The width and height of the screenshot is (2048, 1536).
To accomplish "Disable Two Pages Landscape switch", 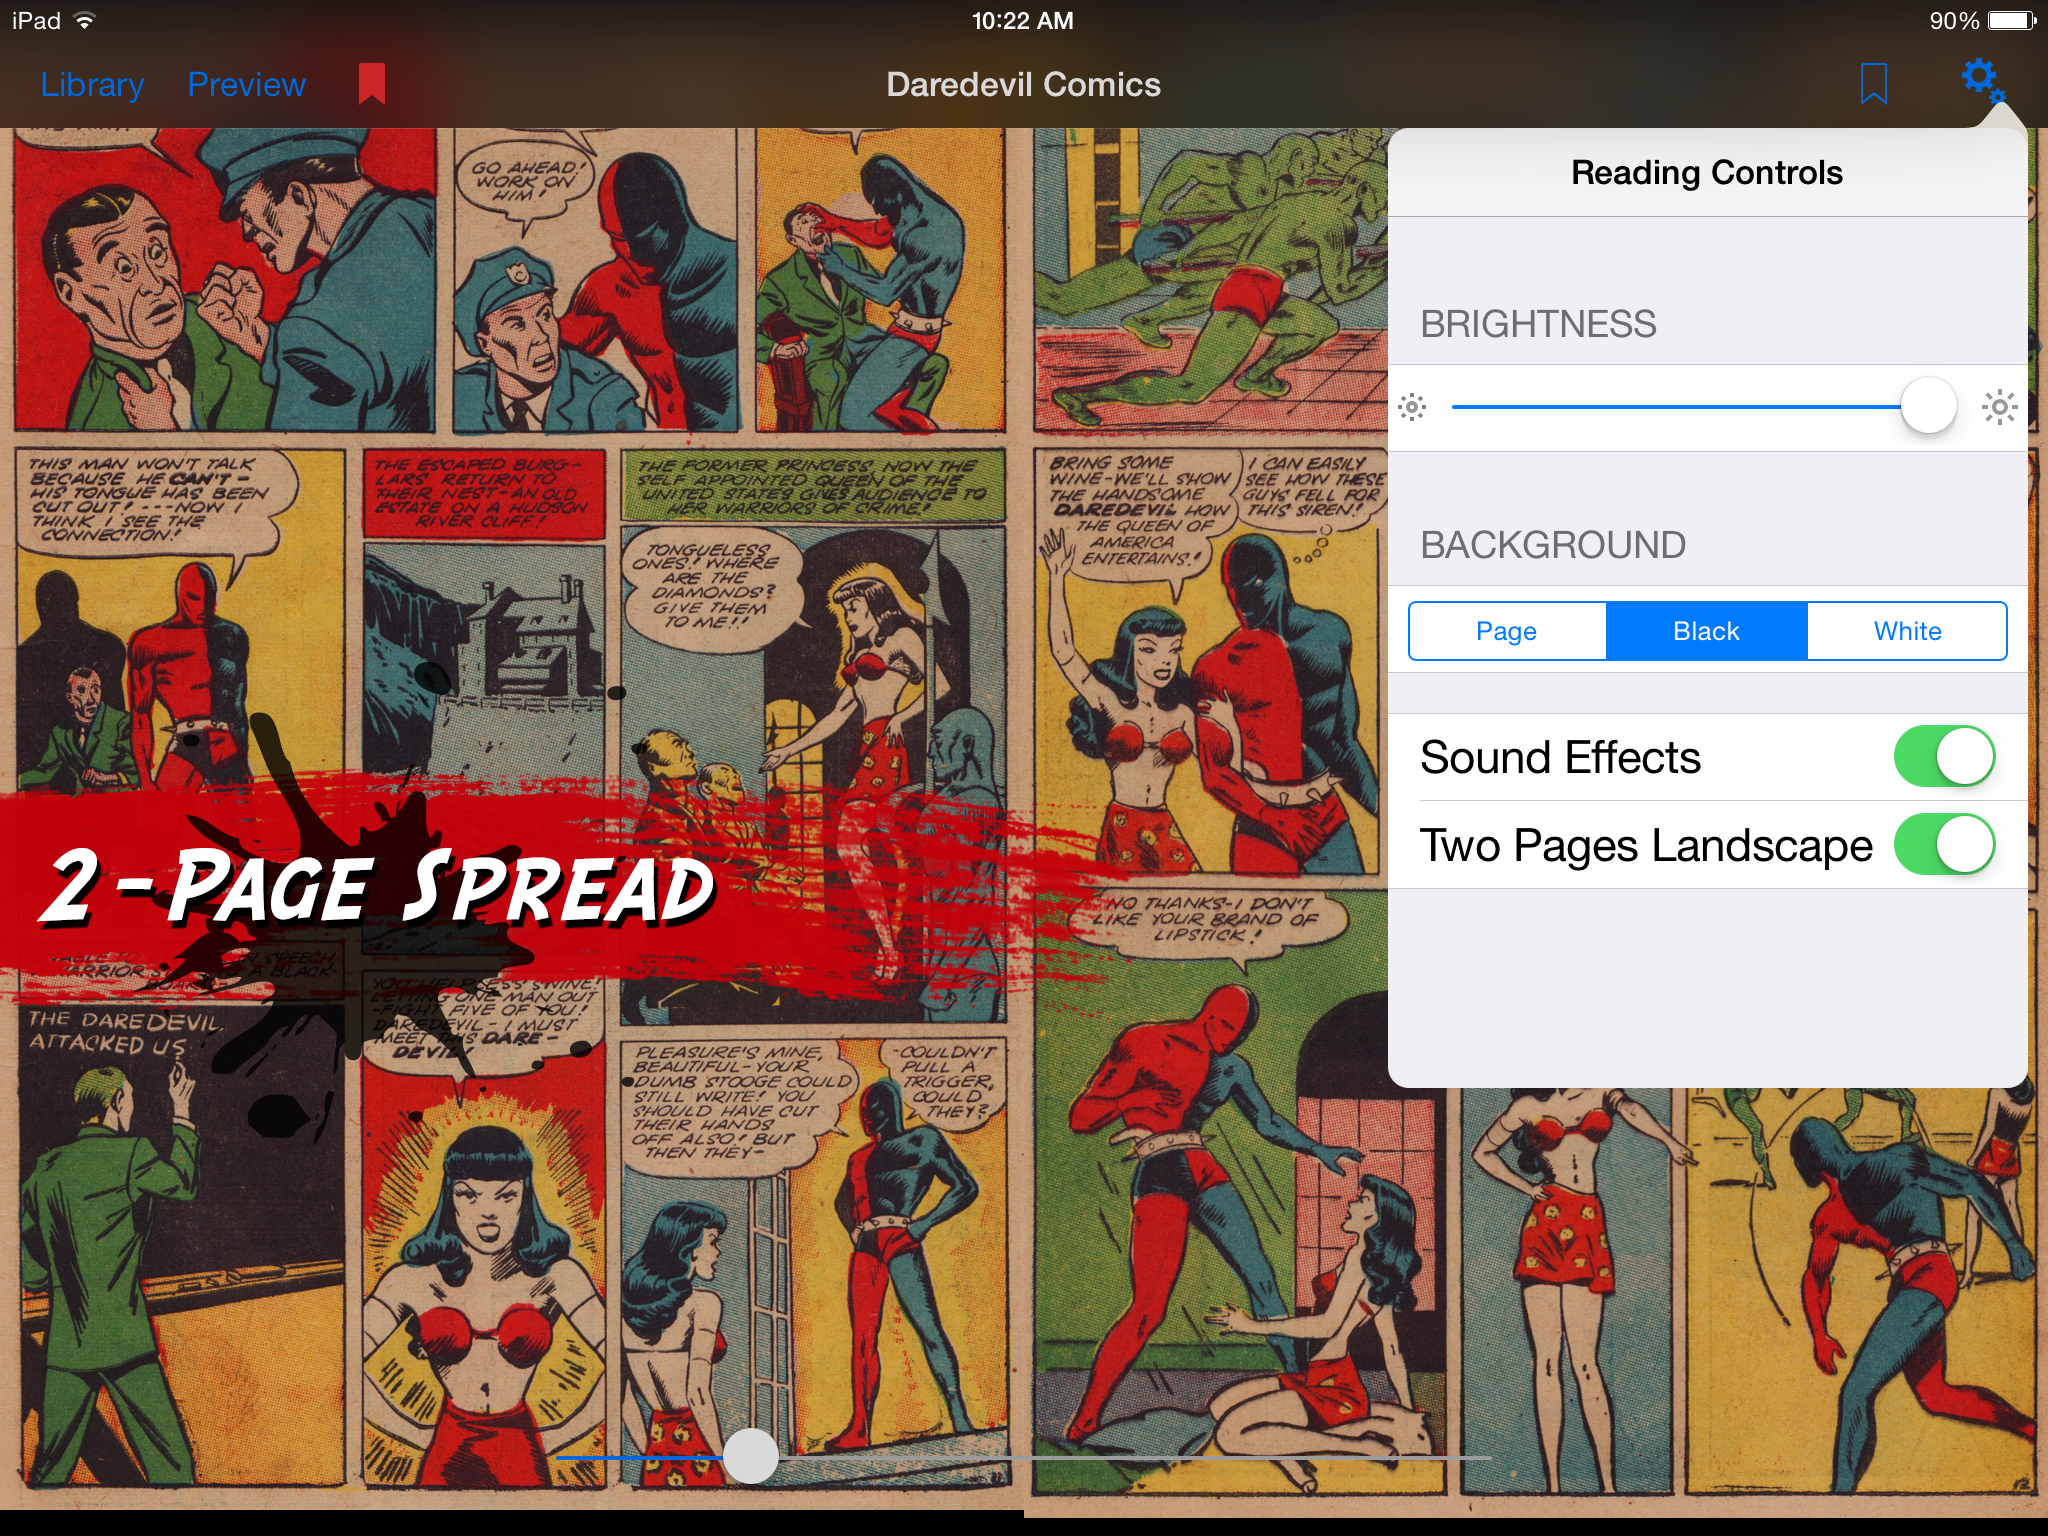I will coord(1944,845).
